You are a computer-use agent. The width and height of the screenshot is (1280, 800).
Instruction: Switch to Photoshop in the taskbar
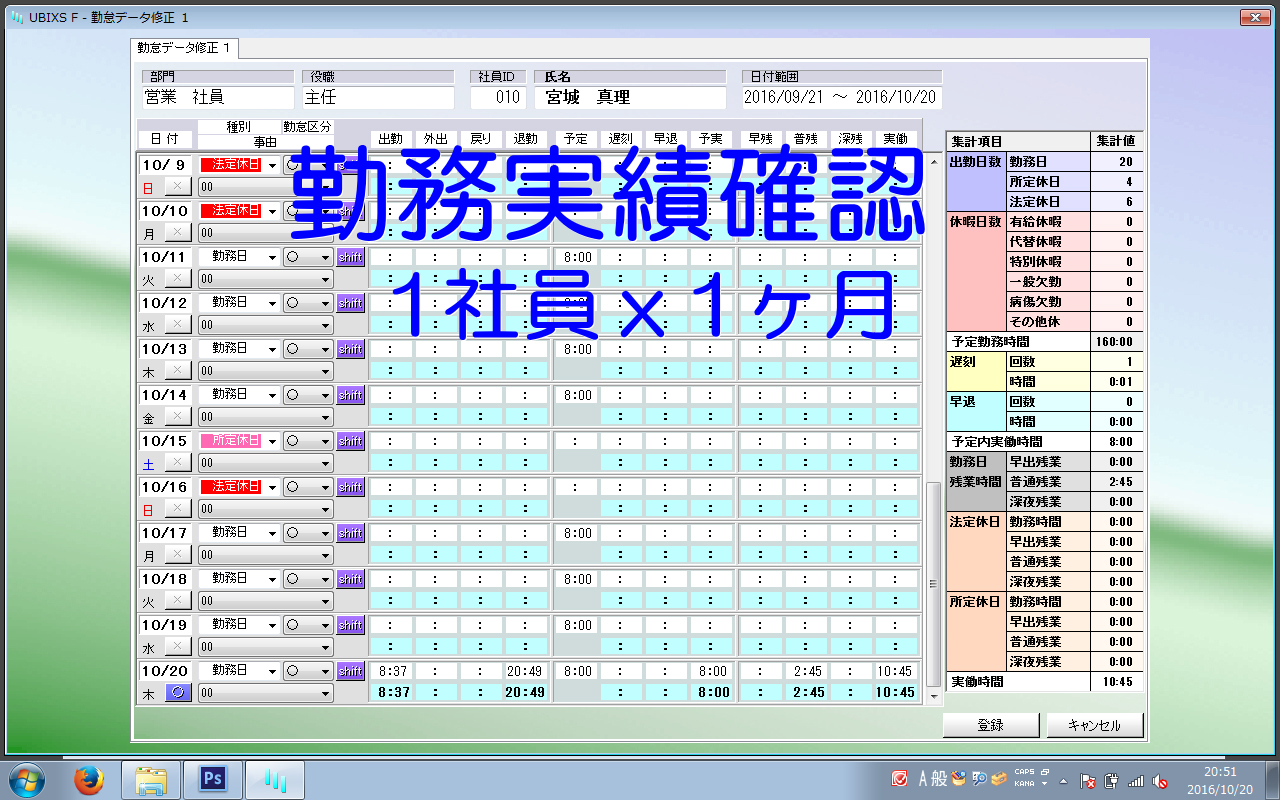(211, 779)
